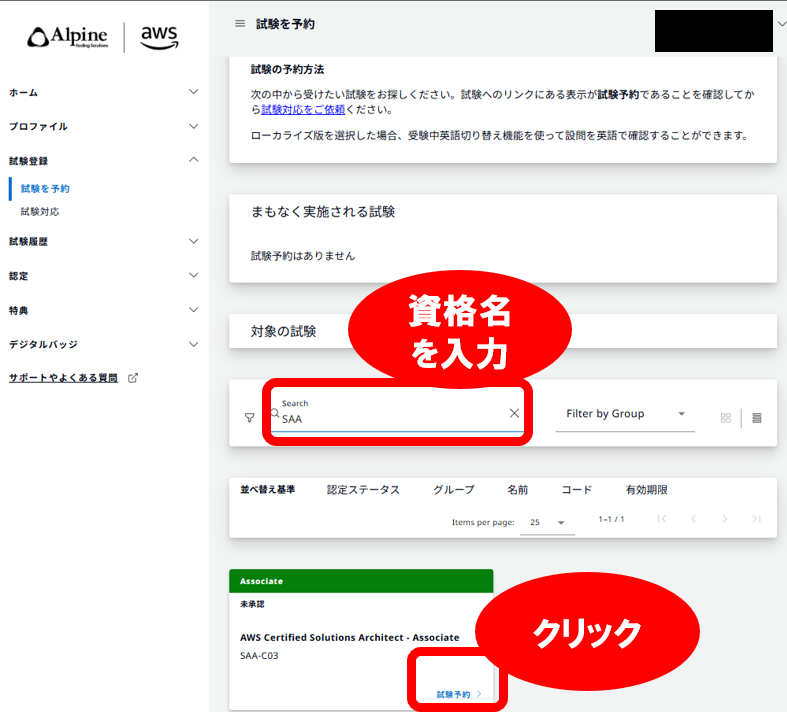This screenshot has height=712, width=787.
Task: Select デジタルバッジ in the sidebar
Action: pyautogui.click(x=43, y=345)
